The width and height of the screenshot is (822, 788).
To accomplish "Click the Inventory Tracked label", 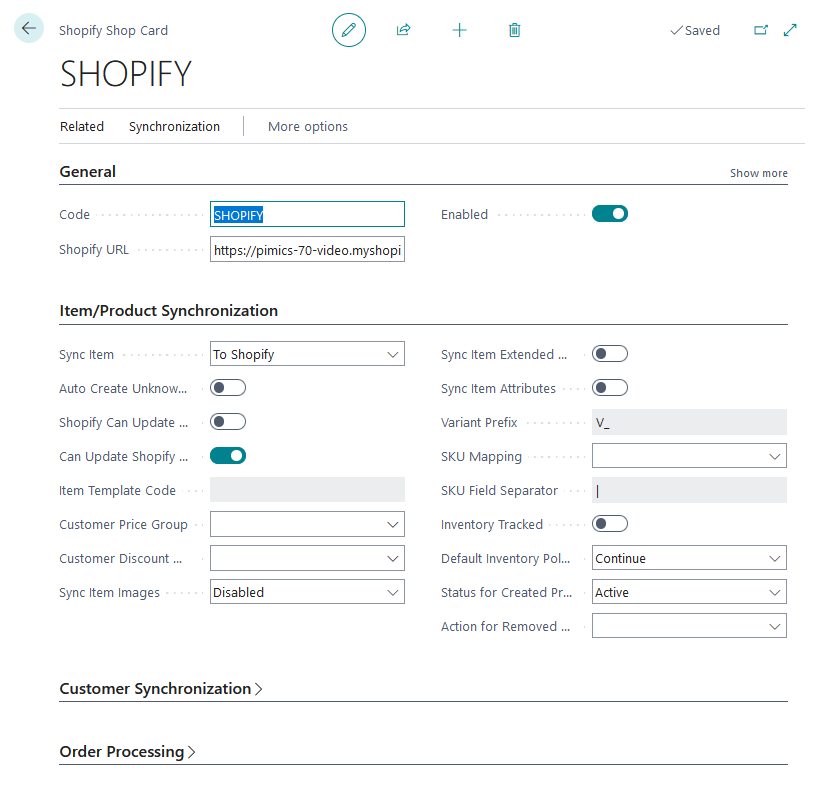I will [x=492, y=524].
